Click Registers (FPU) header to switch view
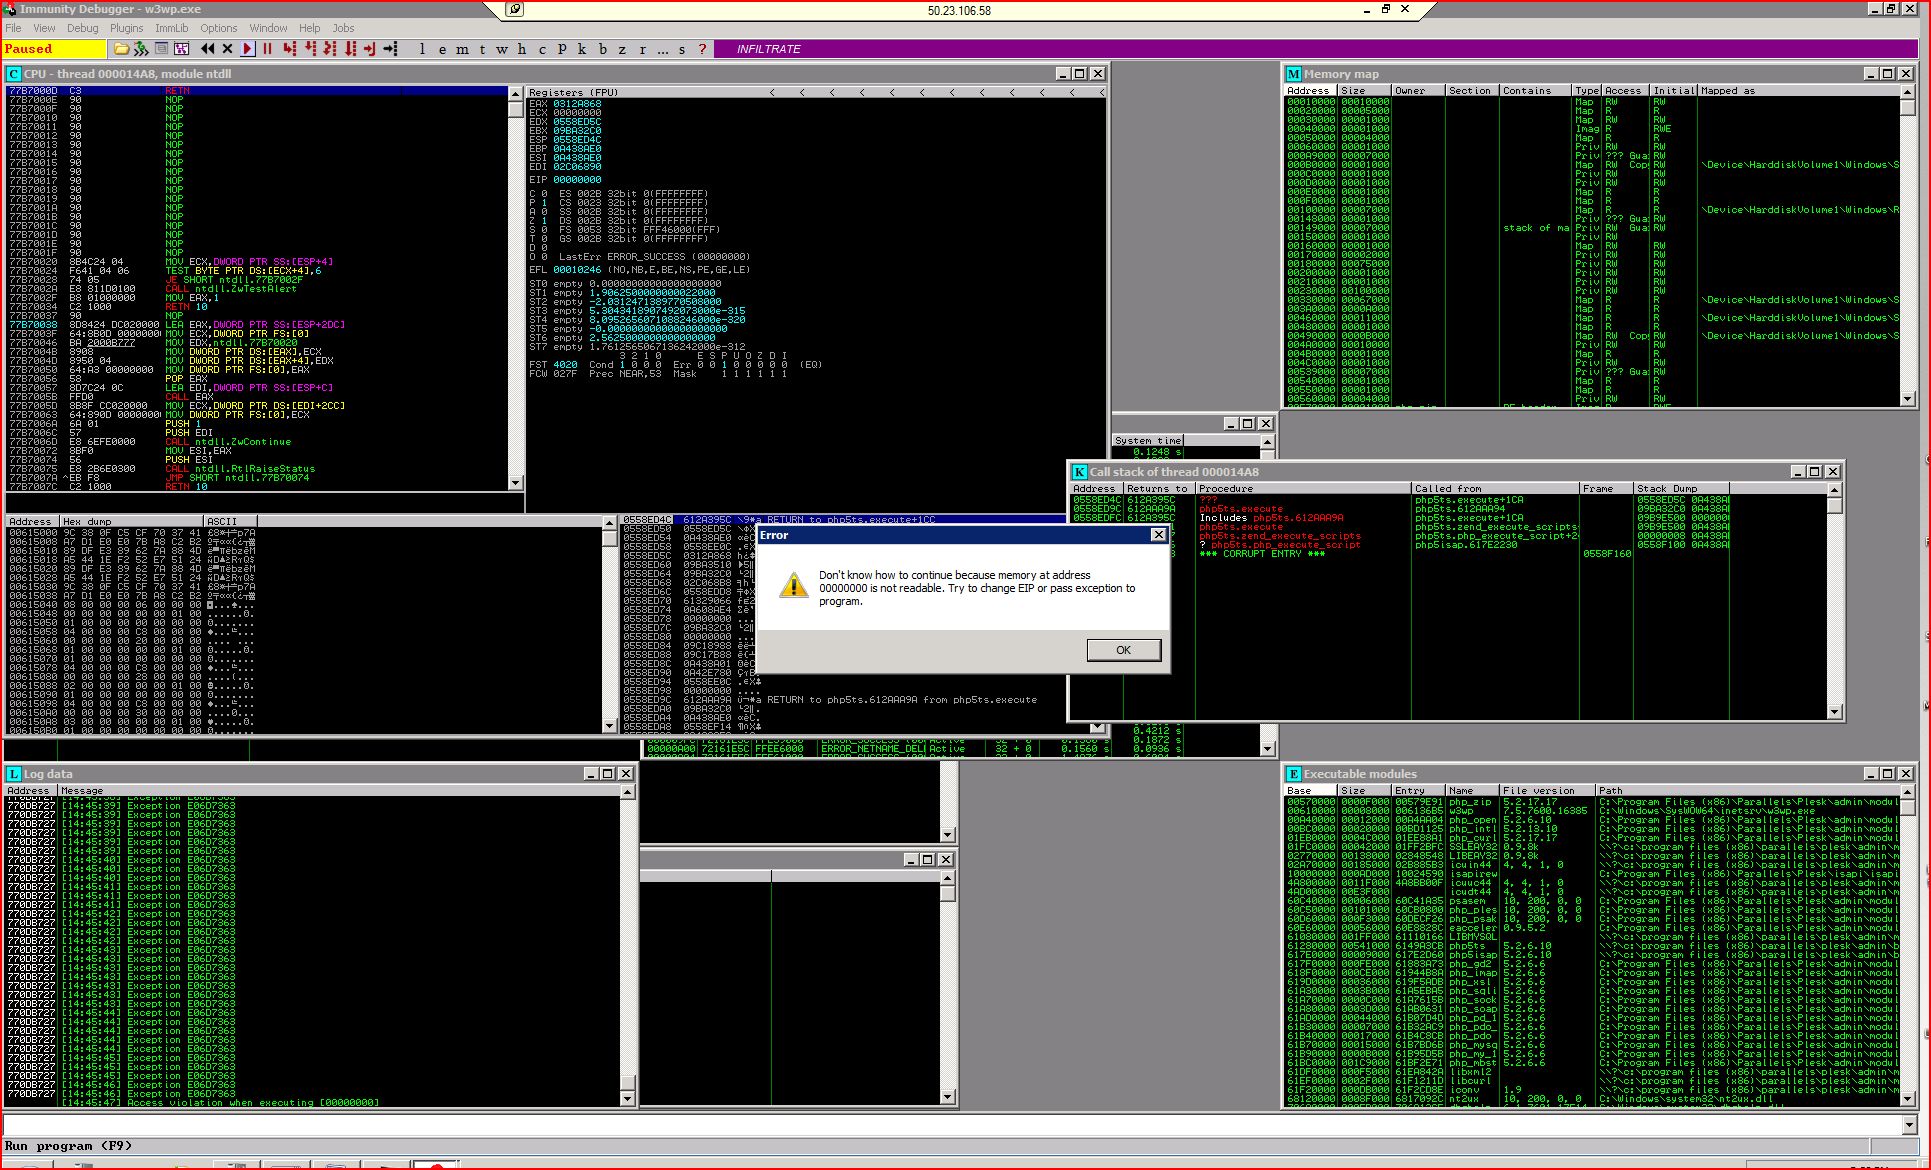 [573, 92]
